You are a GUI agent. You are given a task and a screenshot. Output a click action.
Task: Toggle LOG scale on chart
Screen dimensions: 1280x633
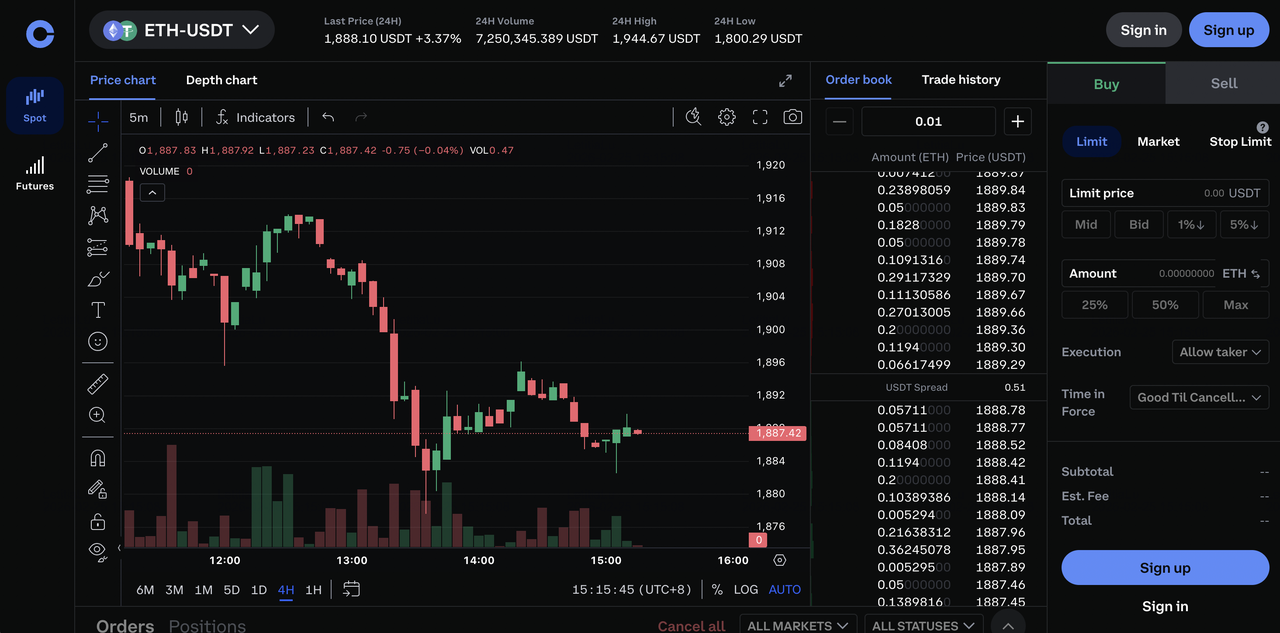pyautogui.click(x=746, y=589)
